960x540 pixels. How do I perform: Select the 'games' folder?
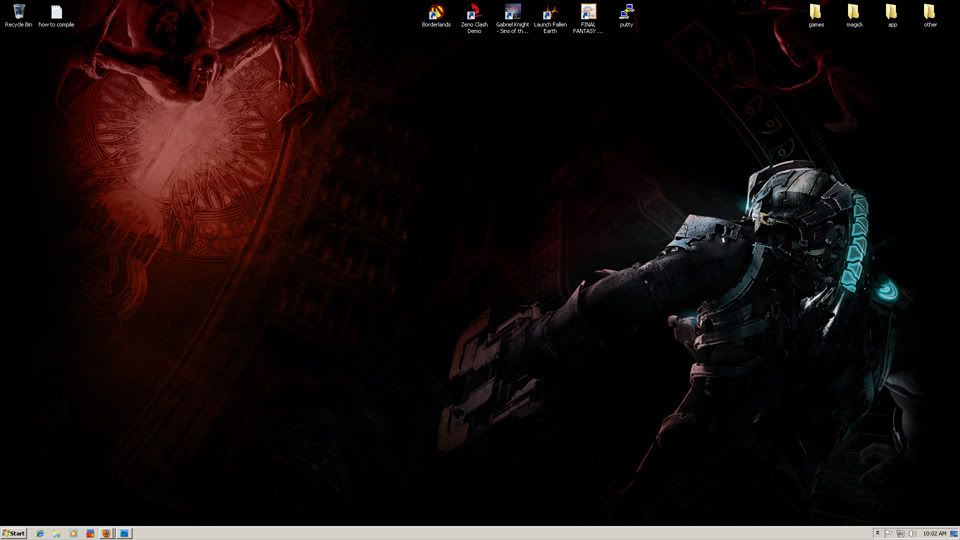coord(816,13)
